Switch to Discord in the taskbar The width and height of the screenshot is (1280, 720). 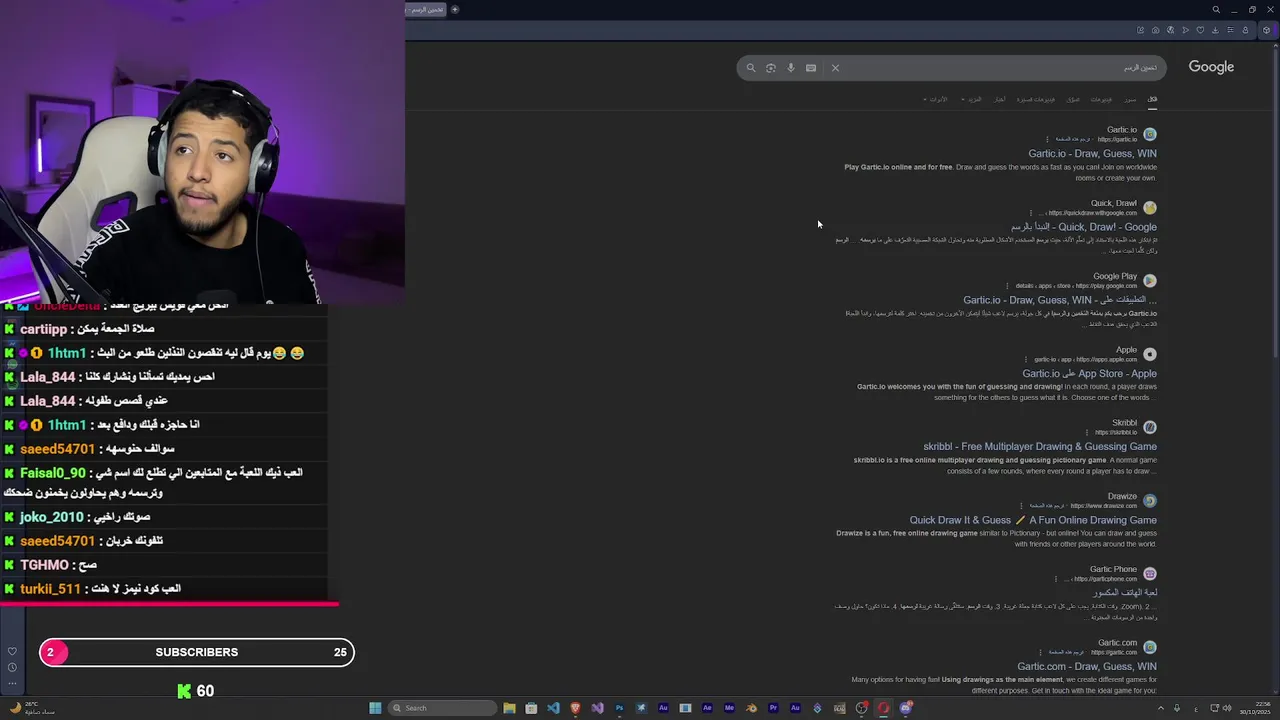click(x=905, y=708)
